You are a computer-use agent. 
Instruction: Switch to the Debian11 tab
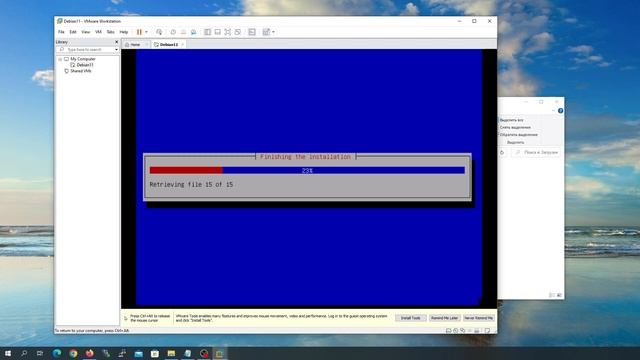(169, 44)
